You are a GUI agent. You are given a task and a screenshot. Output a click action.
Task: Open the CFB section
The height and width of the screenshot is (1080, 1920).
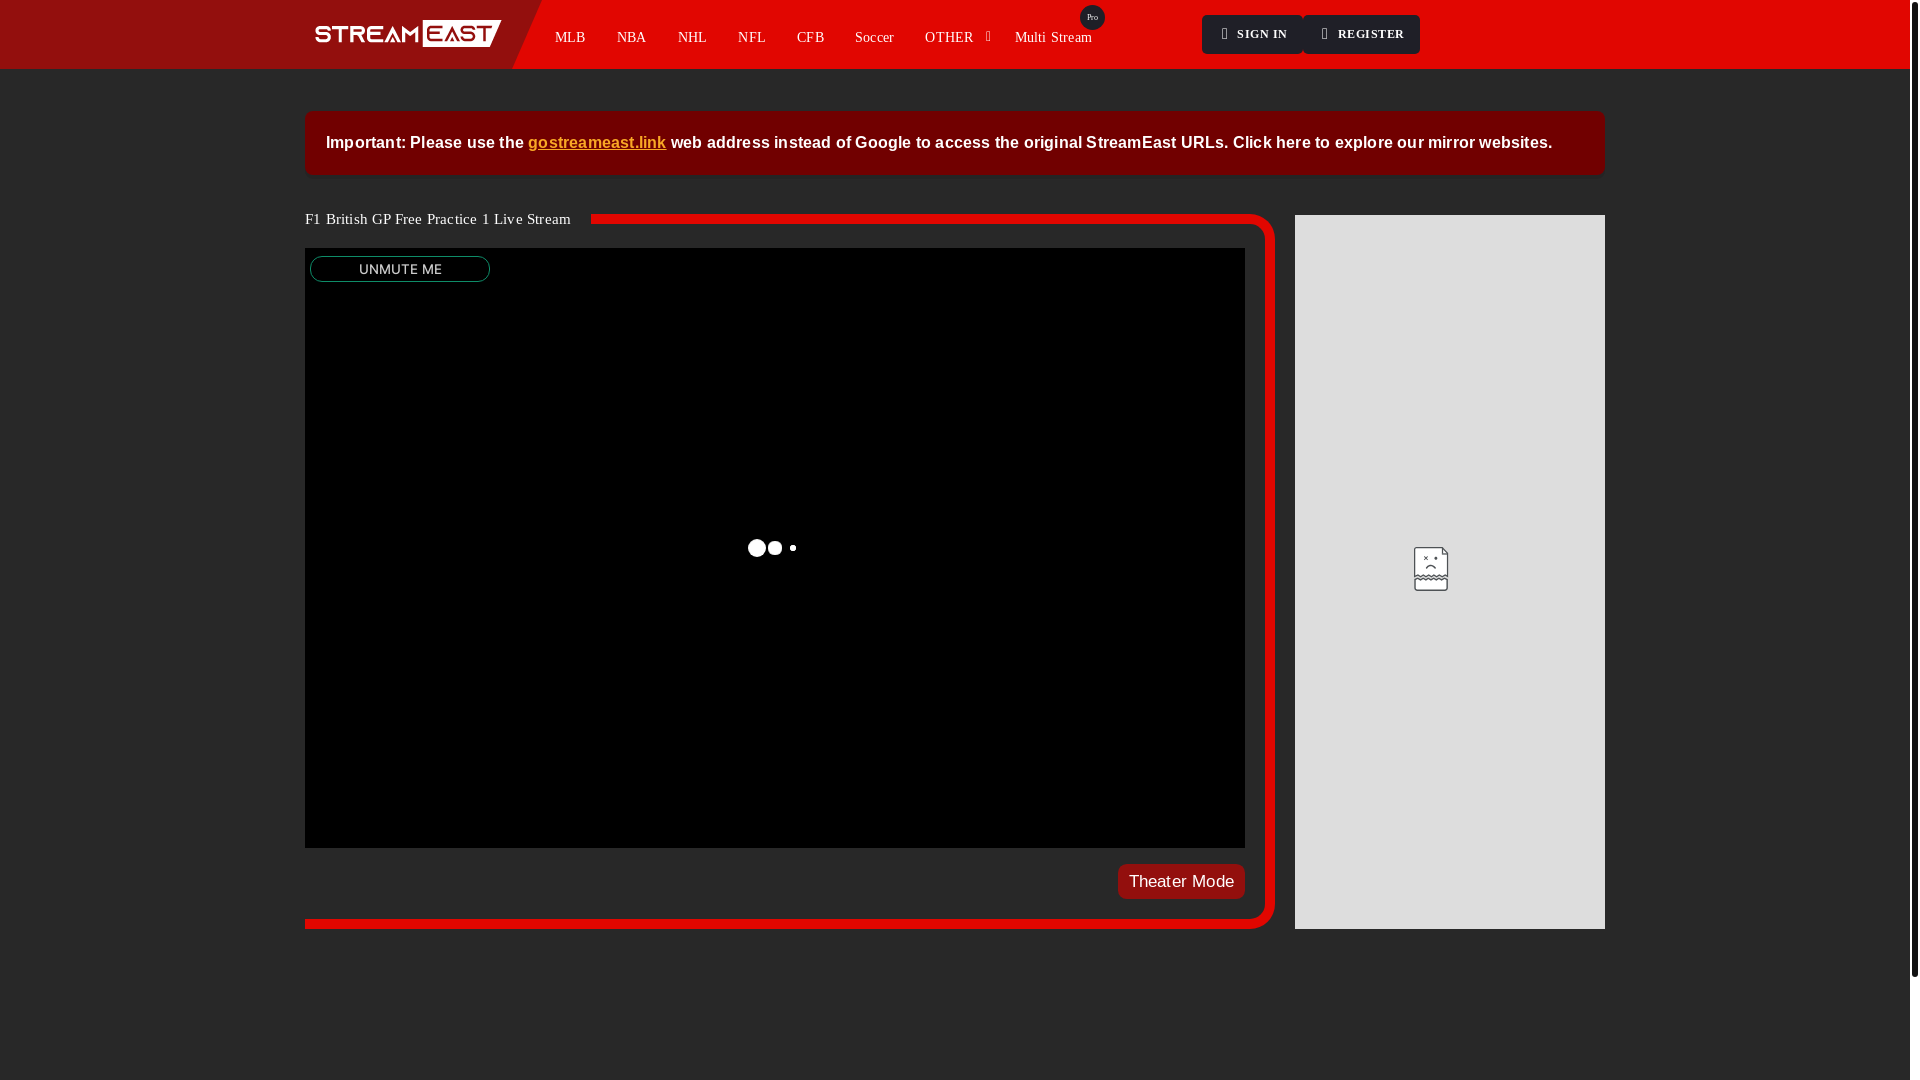coord(810,37)
